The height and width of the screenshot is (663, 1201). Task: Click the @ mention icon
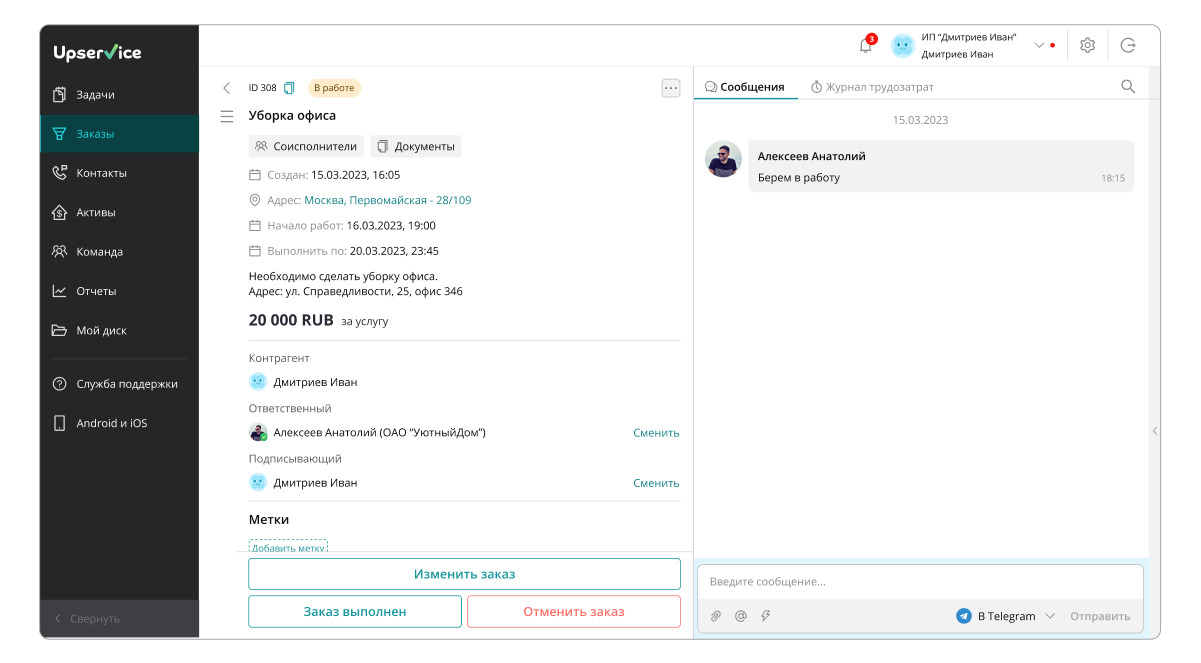[x=741, y=616]
